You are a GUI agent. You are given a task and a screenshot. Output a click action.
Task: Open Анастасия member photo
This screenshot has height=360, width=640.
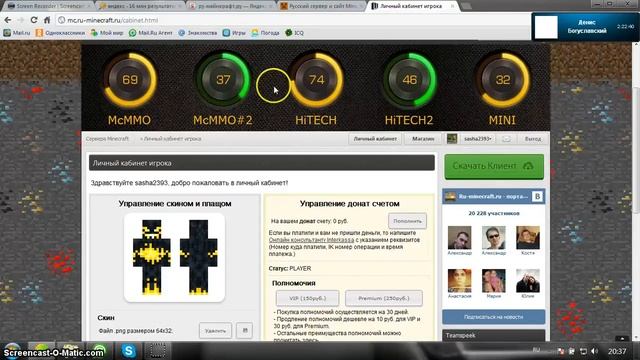pos(459,280)
